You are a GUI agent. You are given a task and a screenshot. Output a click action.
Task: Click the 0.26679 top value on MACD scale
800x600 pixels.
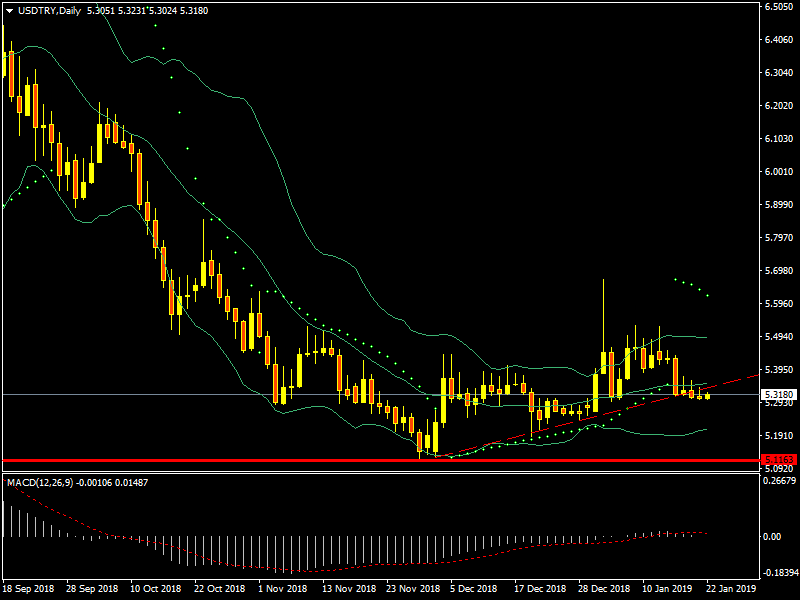[x=778, y=480]
